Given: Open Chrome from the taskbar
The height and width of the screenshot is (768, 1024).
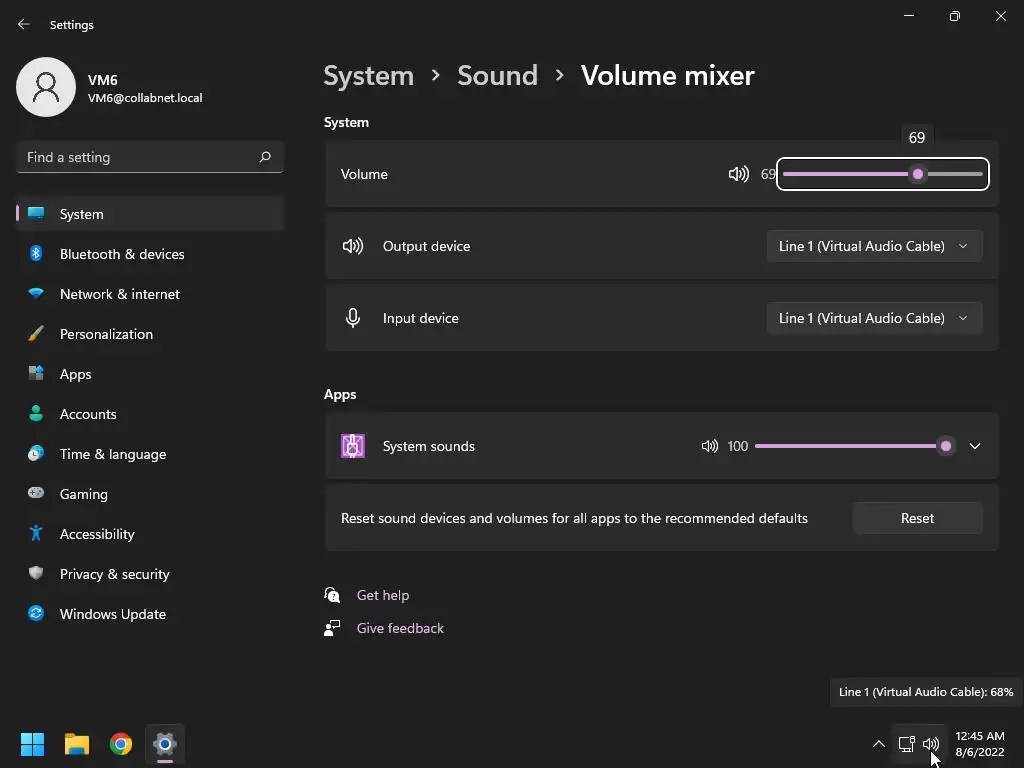Looking at the screenshot, I should click(x=121, y=744).
